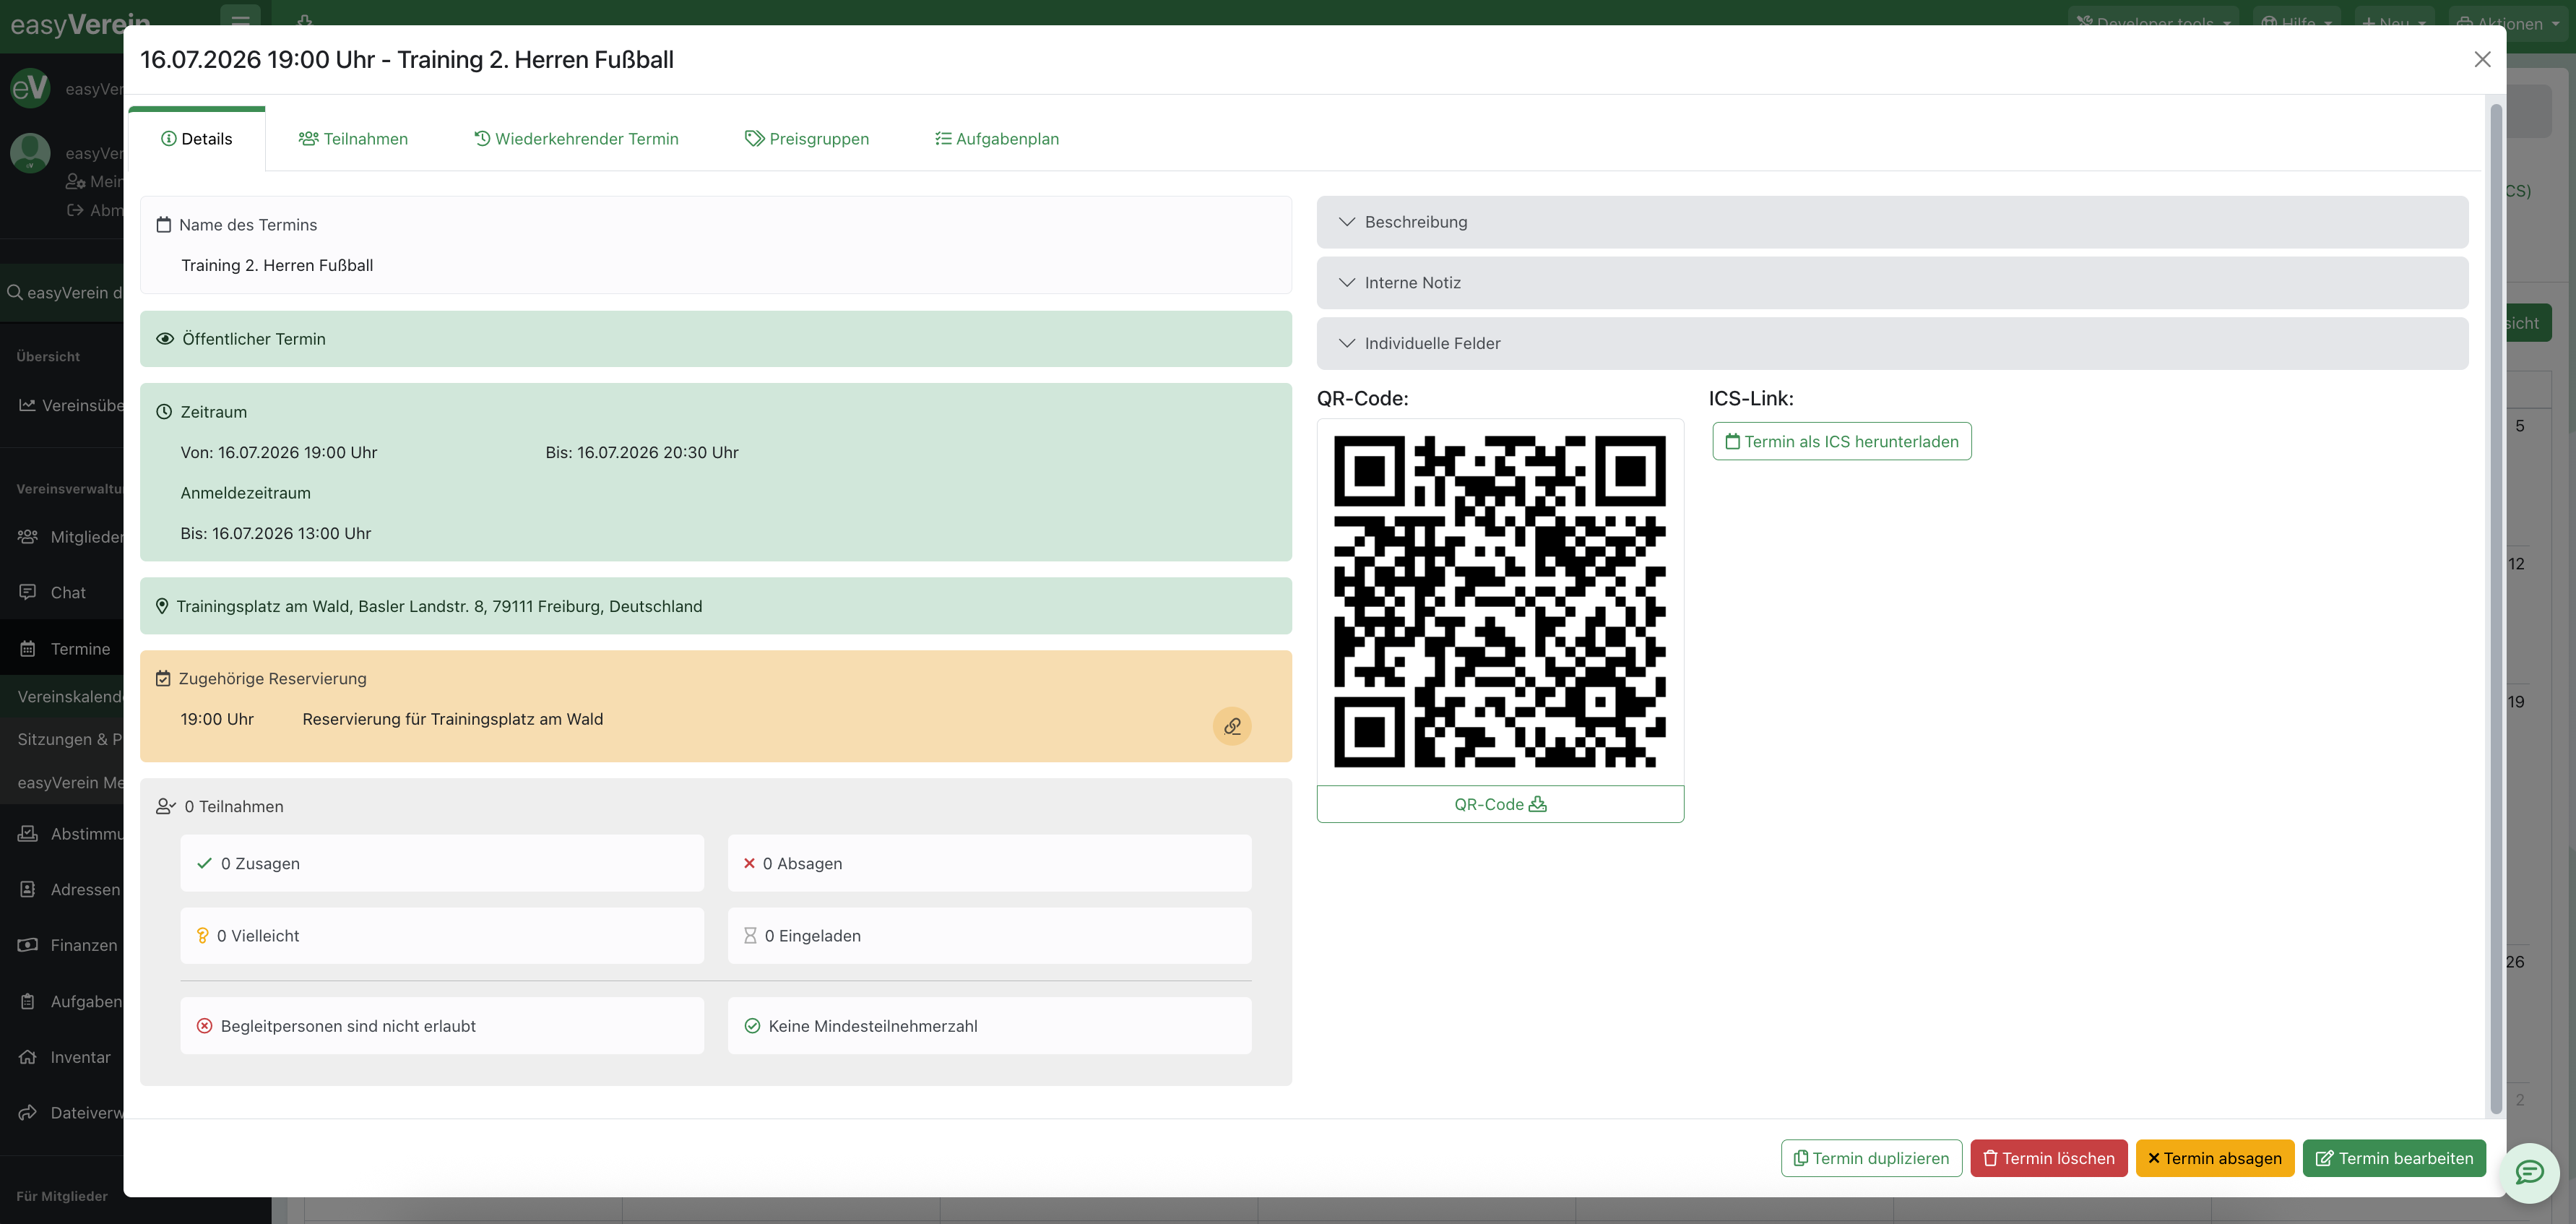The image size is (2576, 1224).
Task: Click the QR-Code download button
Action: point(1500,804)
